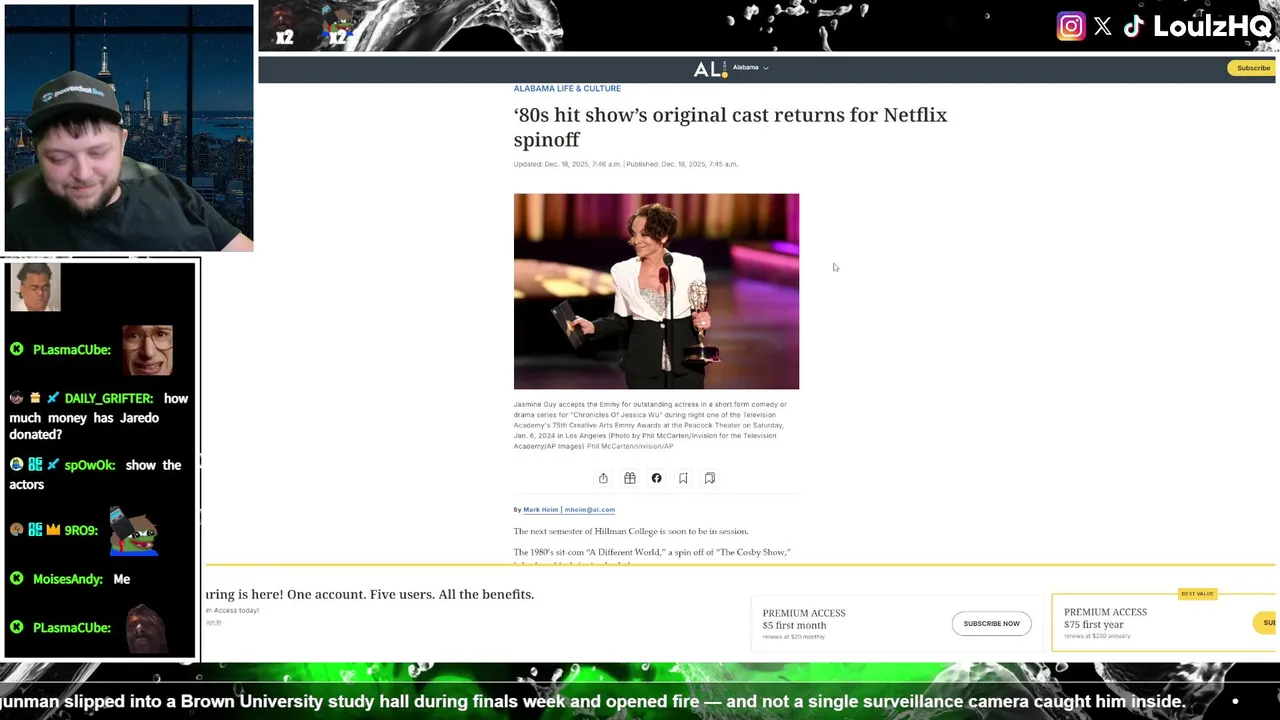1280x720 pixels.
Task: Click 9RO9's username in chat
Action: tap(81, 530)
